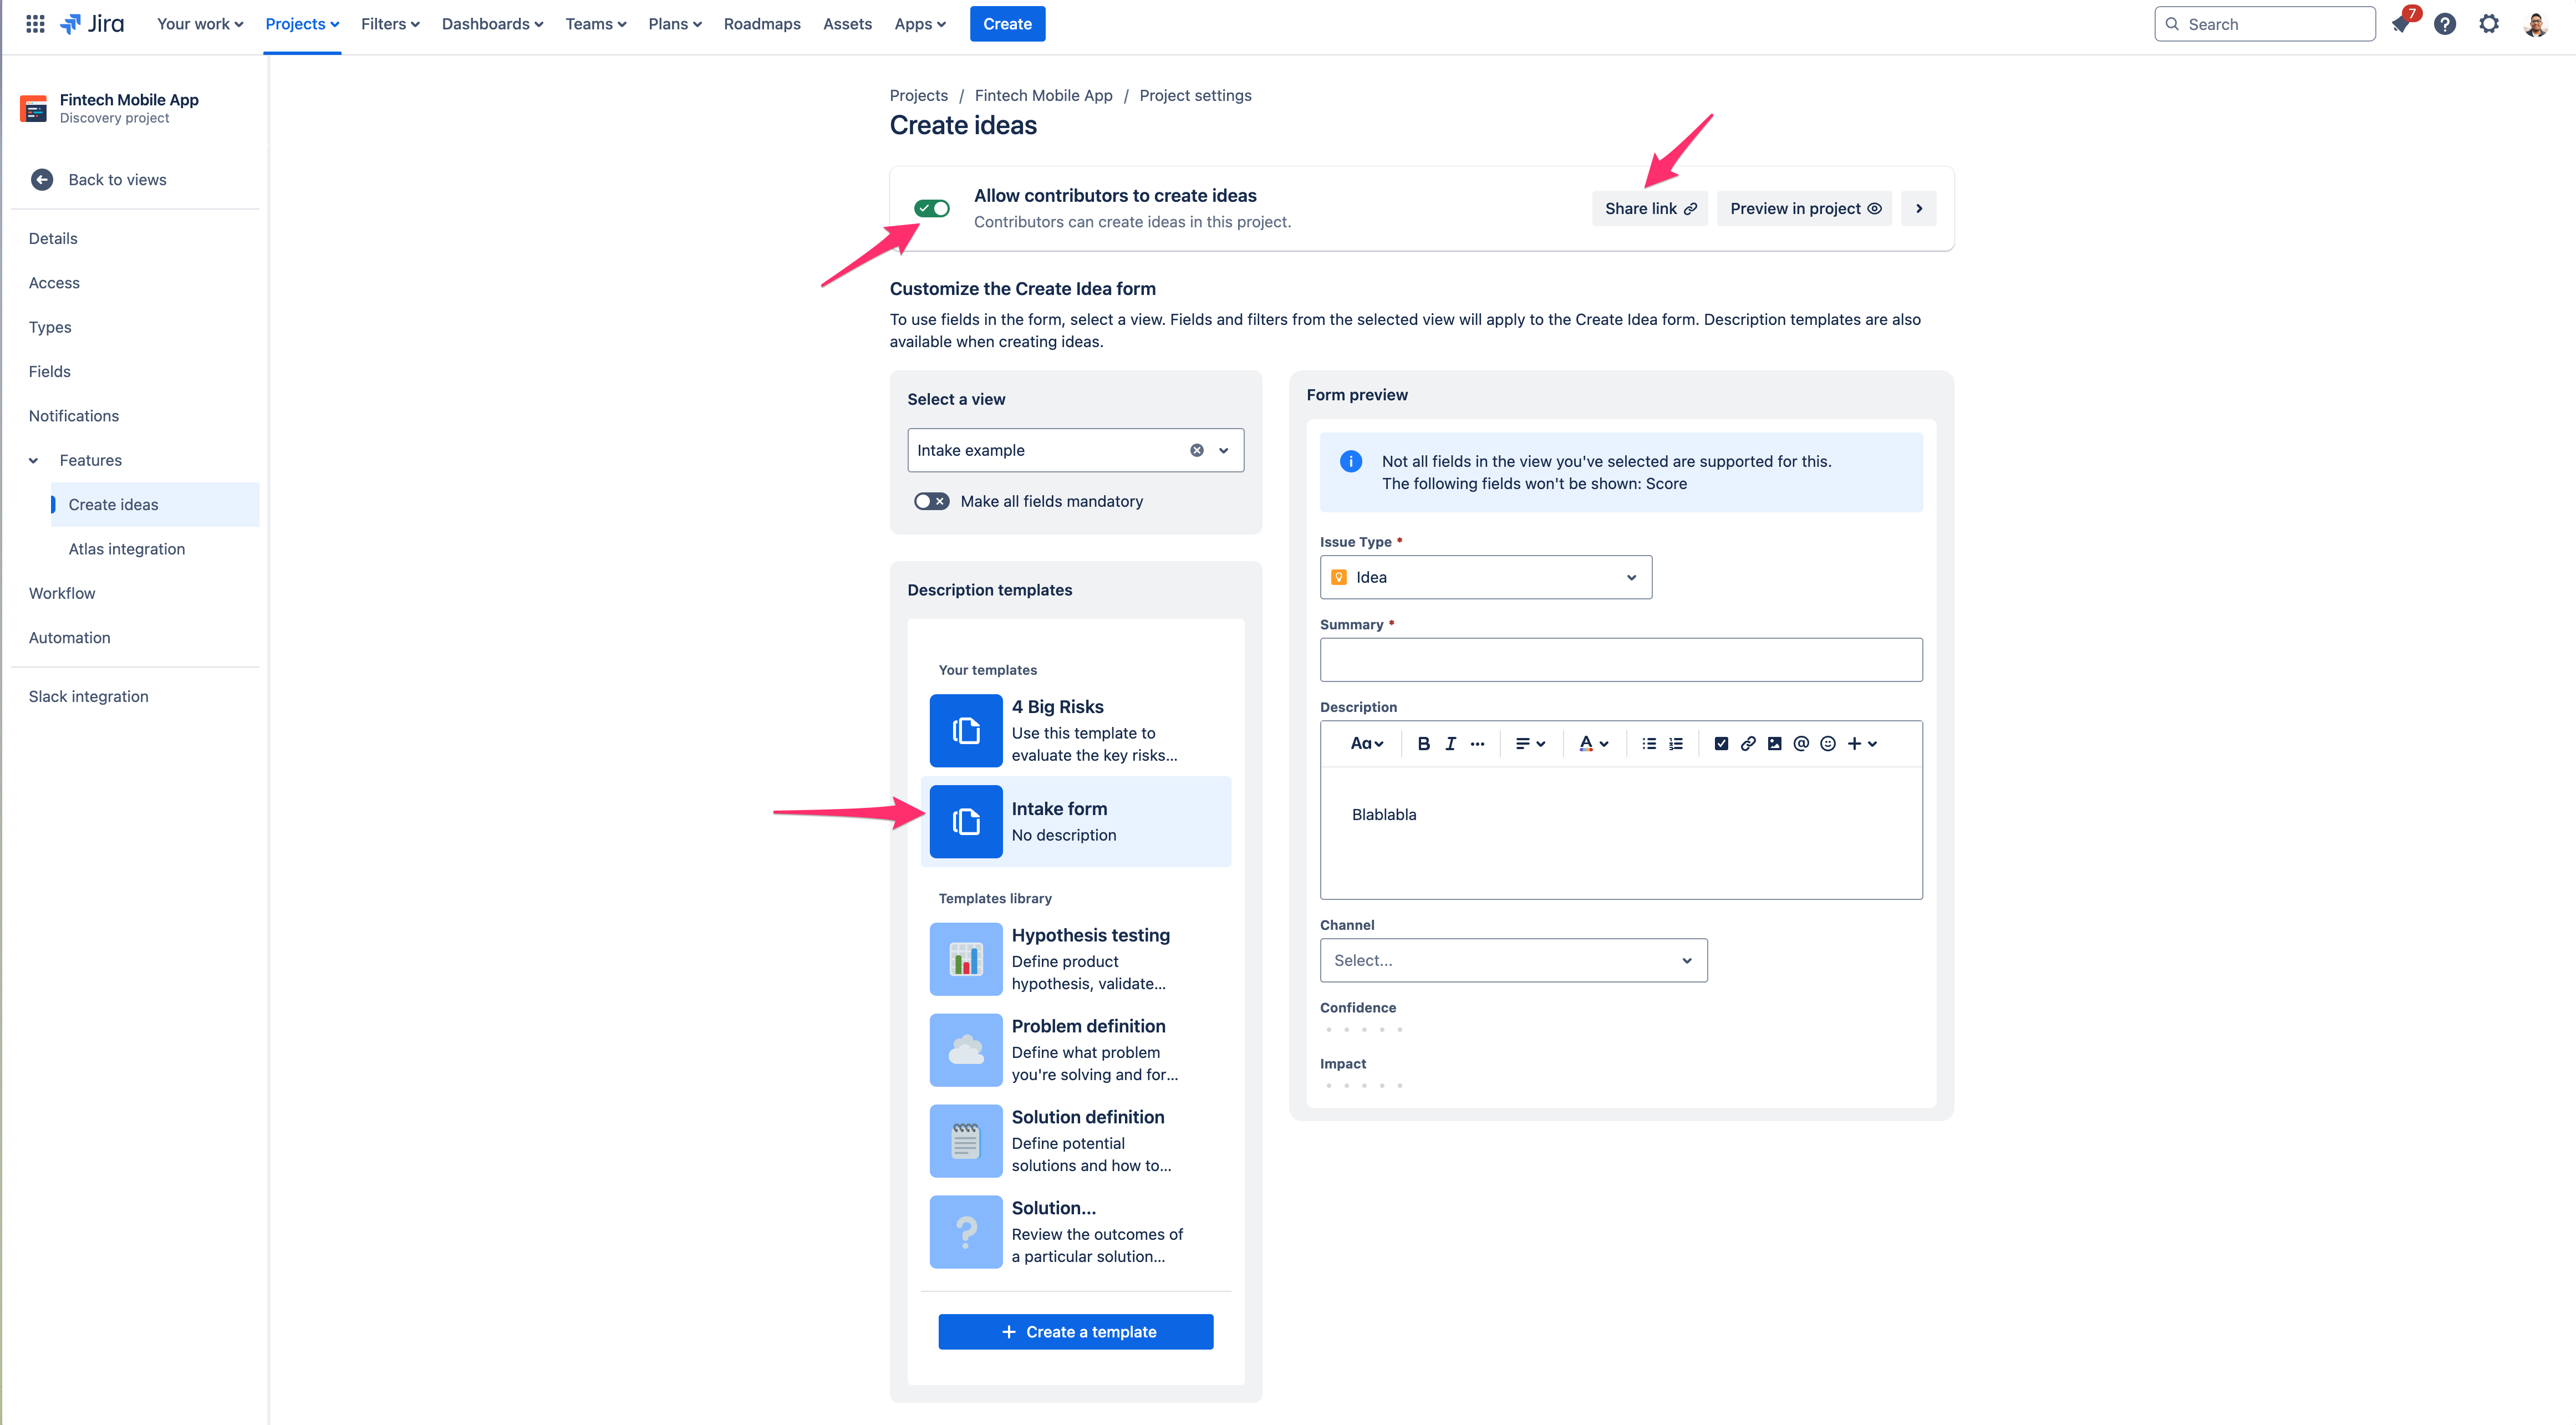Insert a link using the Description toolbar
2576x1425 pixels.
click(x=1748, y=743)
